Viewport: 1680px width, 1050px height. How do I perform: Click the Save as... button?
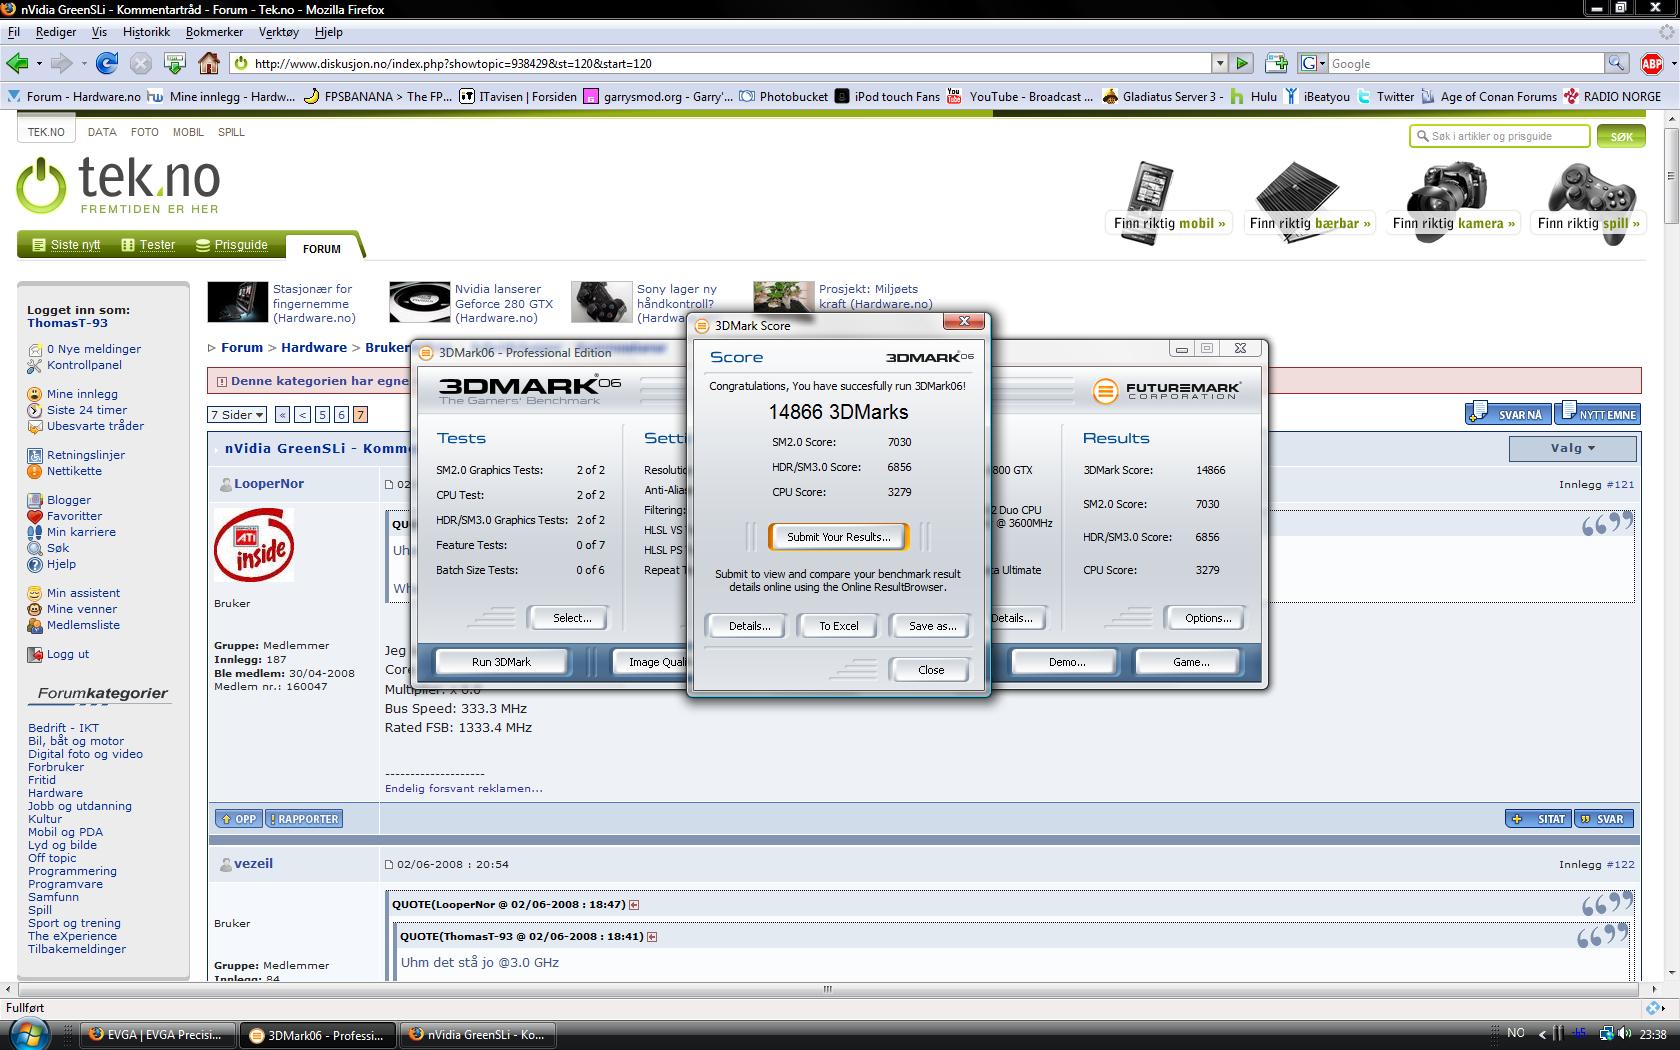pyautogui.click(x=932, y=626)
